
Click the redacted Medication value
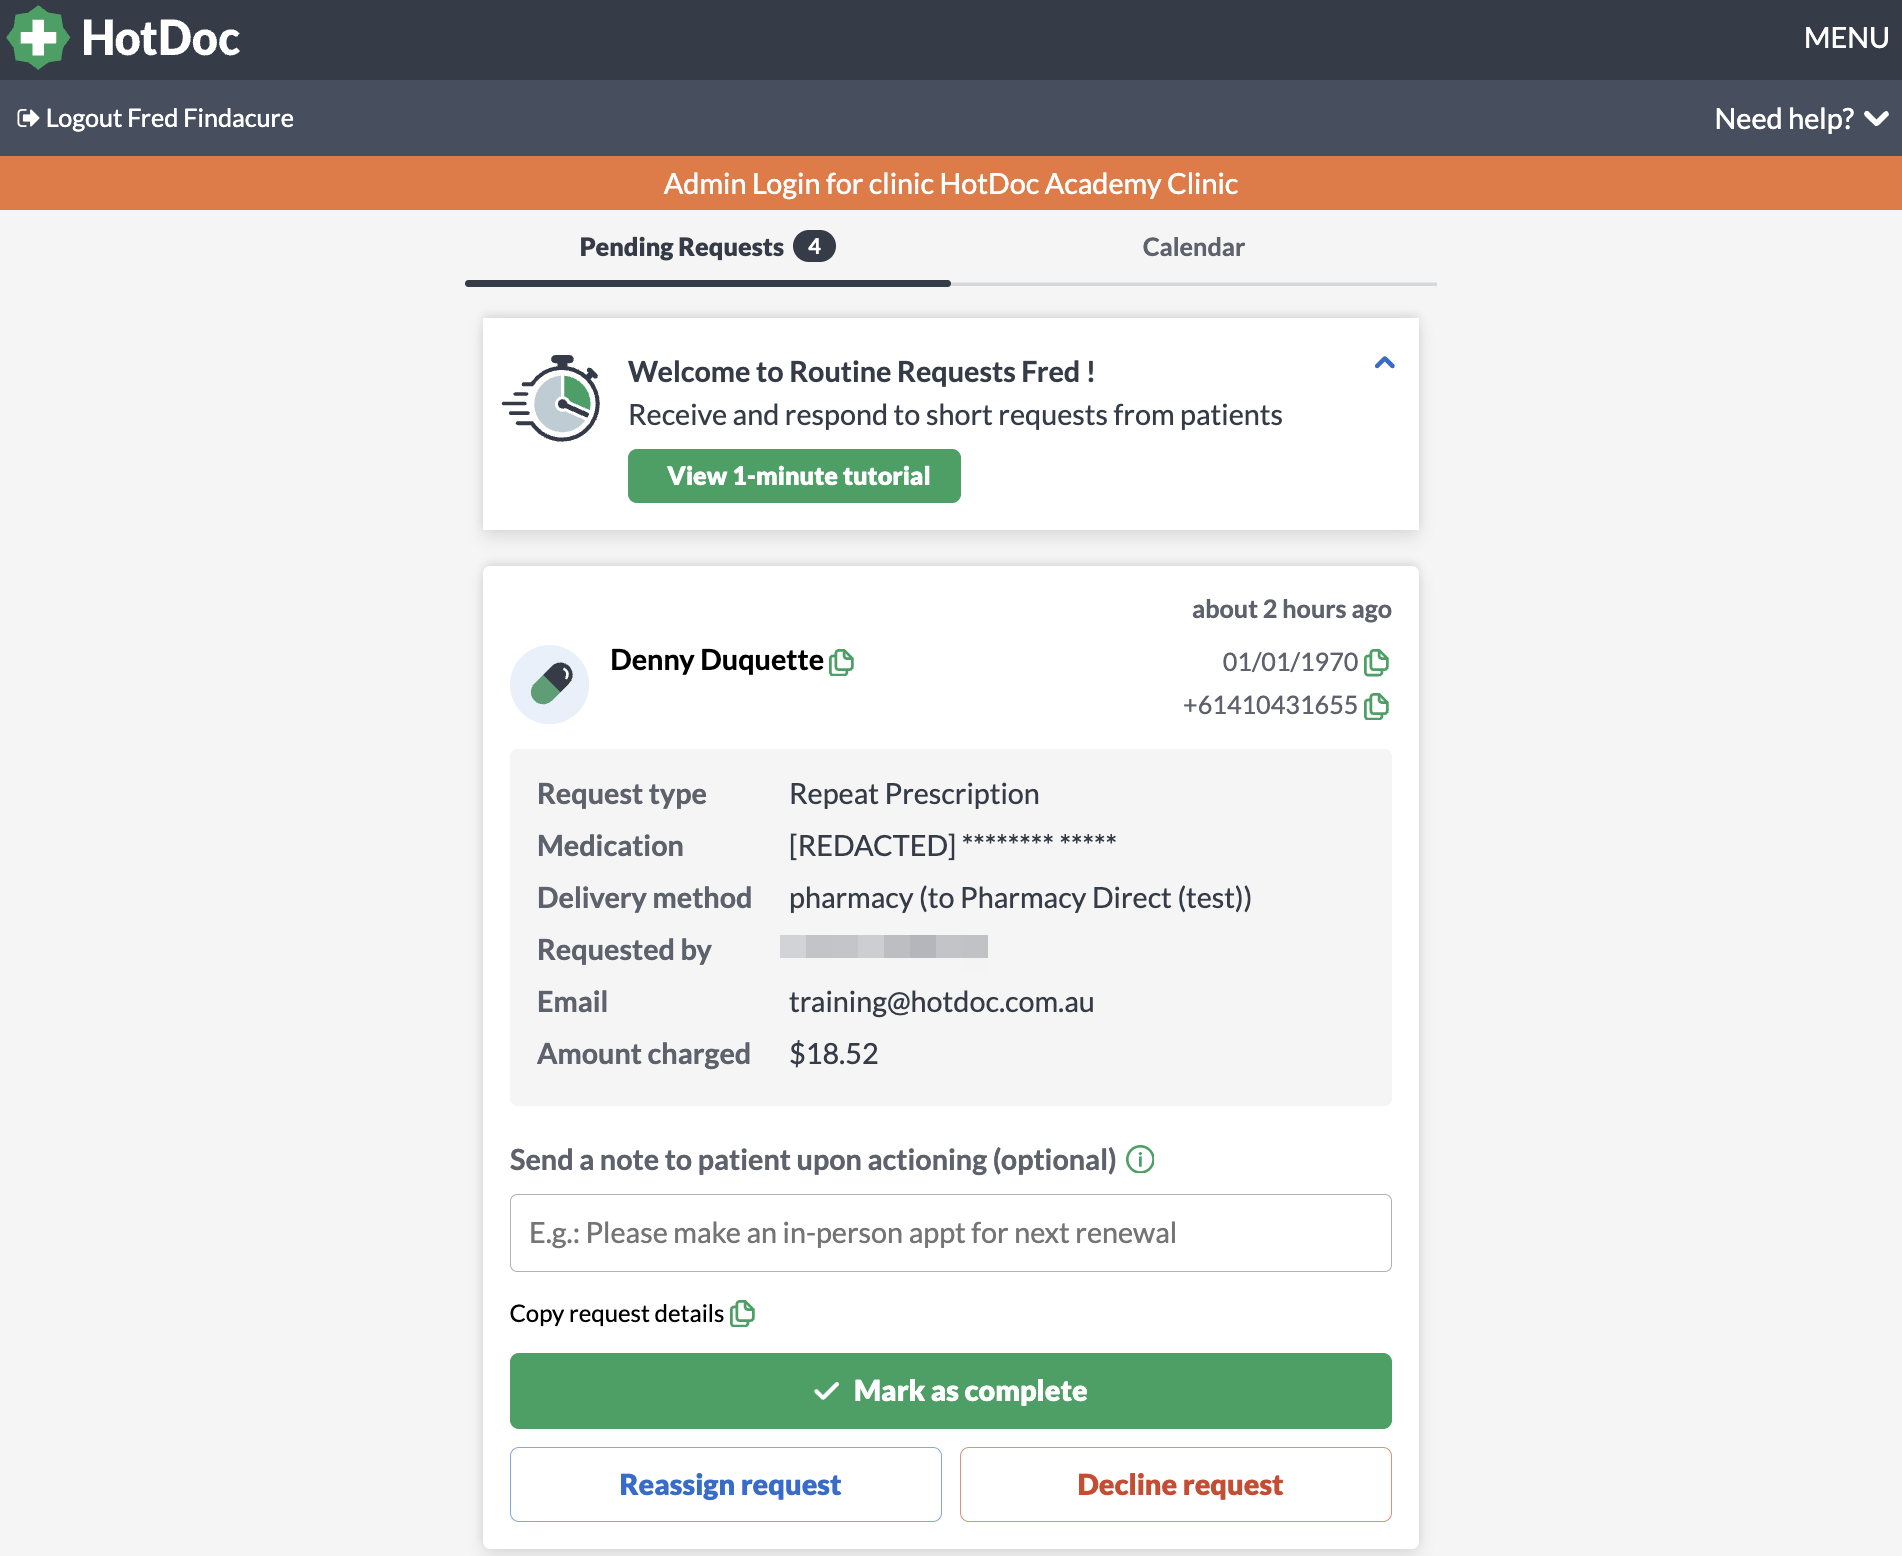952,845
